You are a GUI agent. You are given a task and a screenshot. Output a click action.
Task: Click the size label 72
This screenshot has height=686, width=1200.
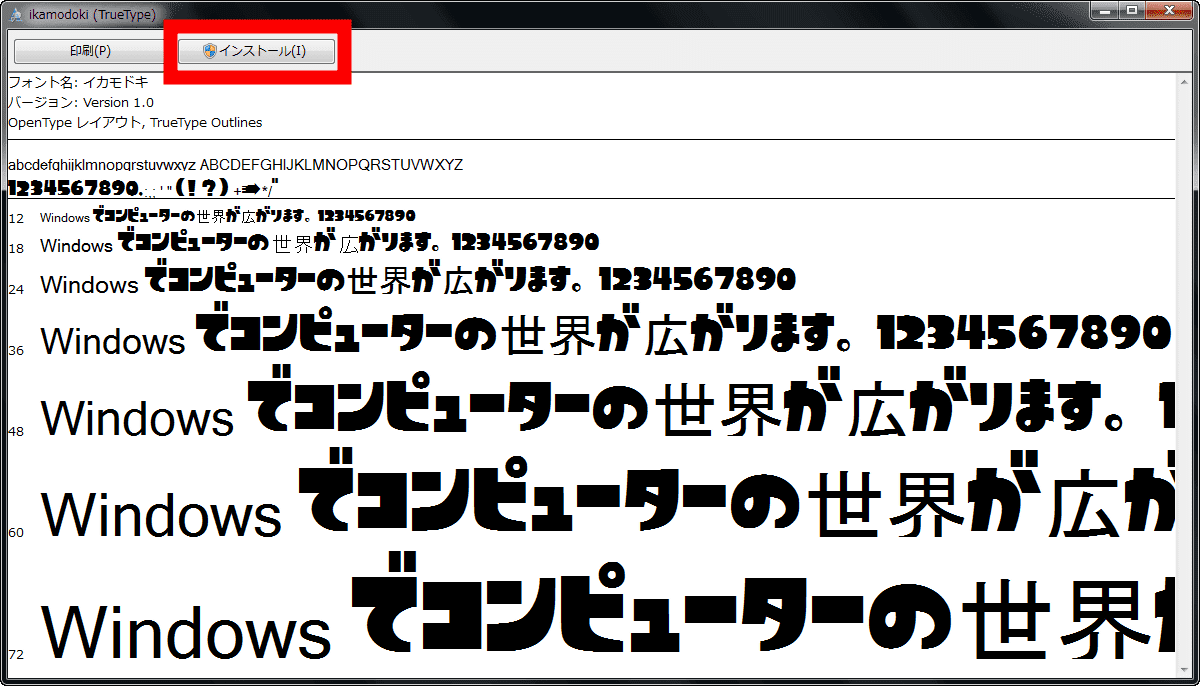coord(16,655)
